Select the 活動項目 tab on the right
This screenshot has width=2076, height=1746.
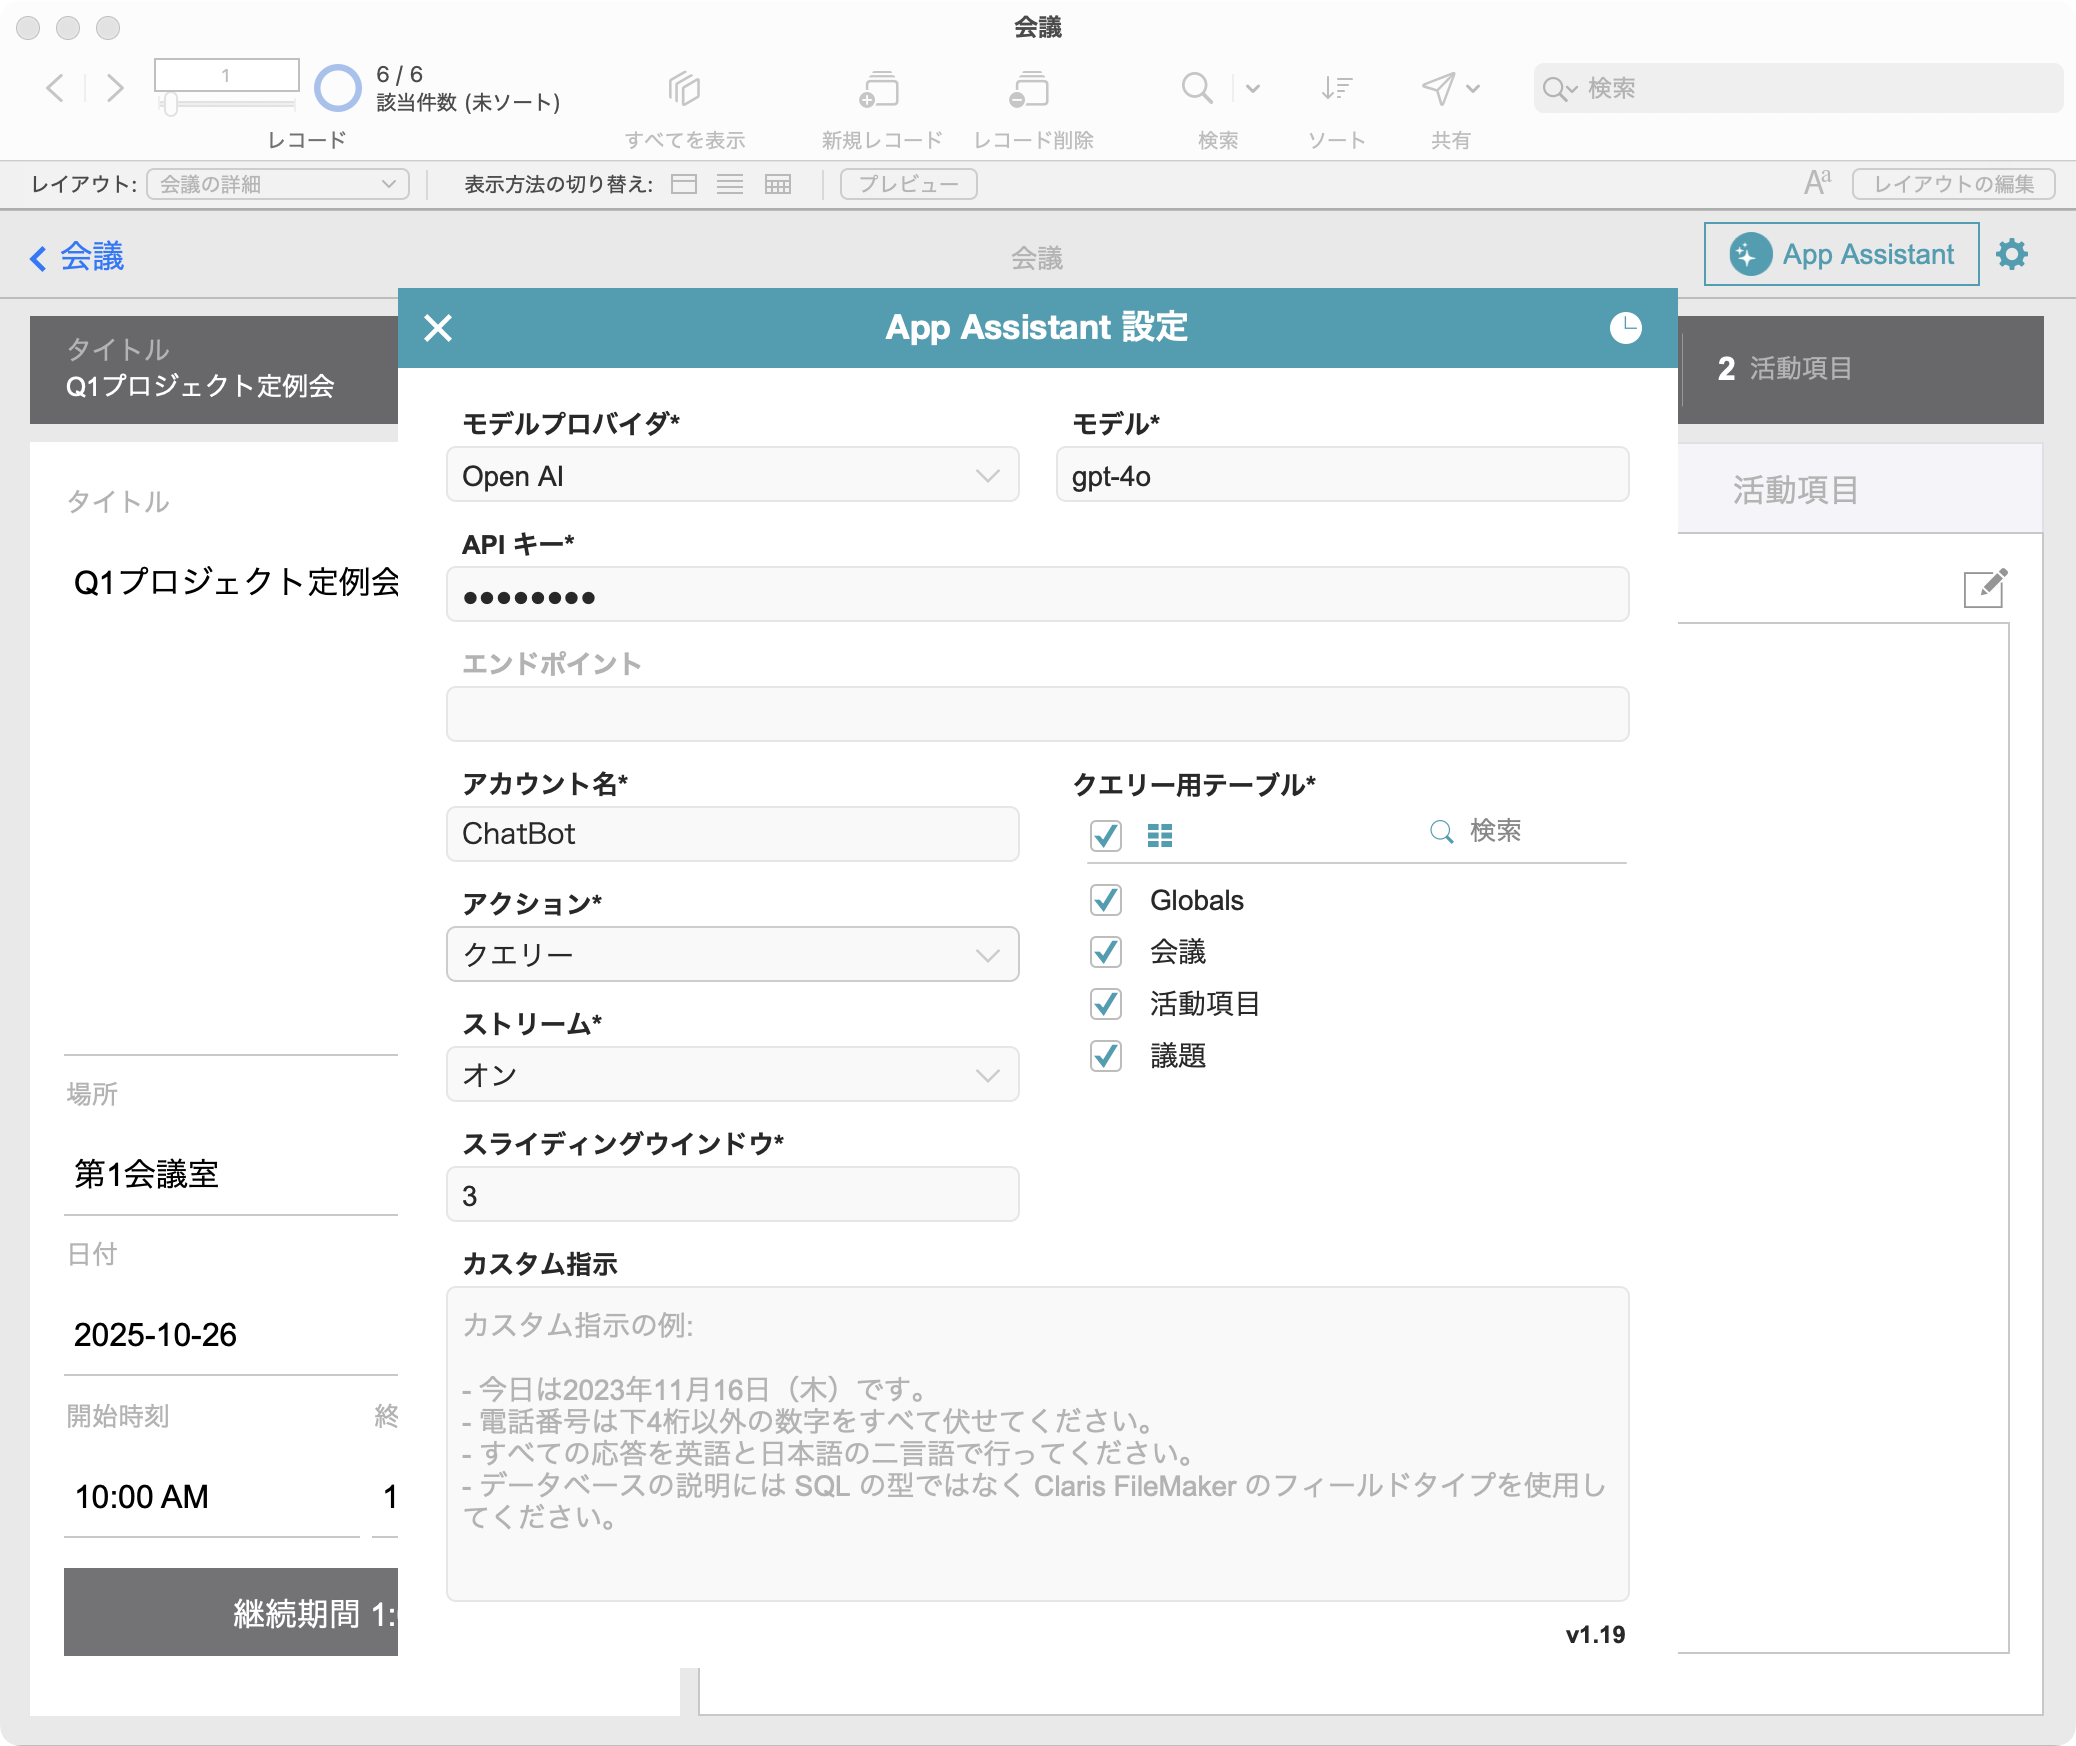click(1794, 490)
